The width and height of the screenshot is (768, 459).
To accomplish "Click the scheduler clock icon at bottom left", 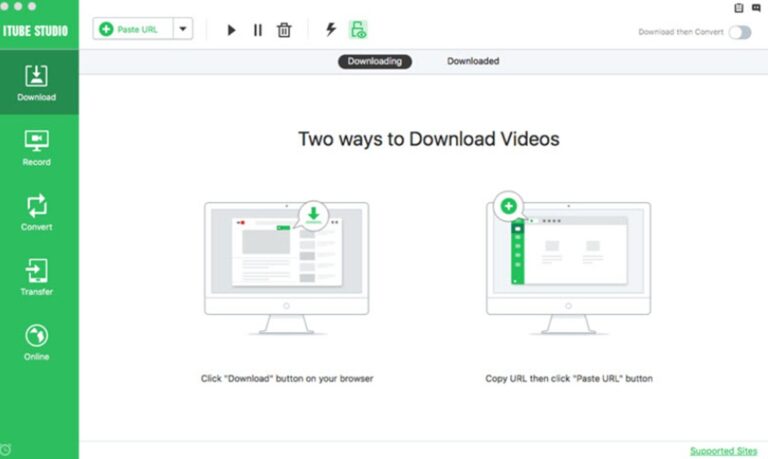I will point(5,450).
